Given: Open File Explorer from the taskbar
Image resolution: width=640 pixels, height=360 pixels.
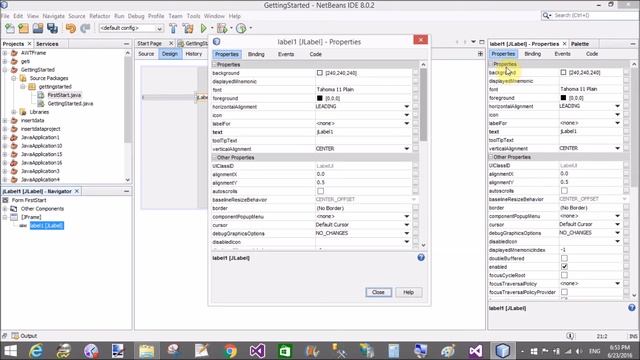Looking at the screenshot, I should click(147, 351).
